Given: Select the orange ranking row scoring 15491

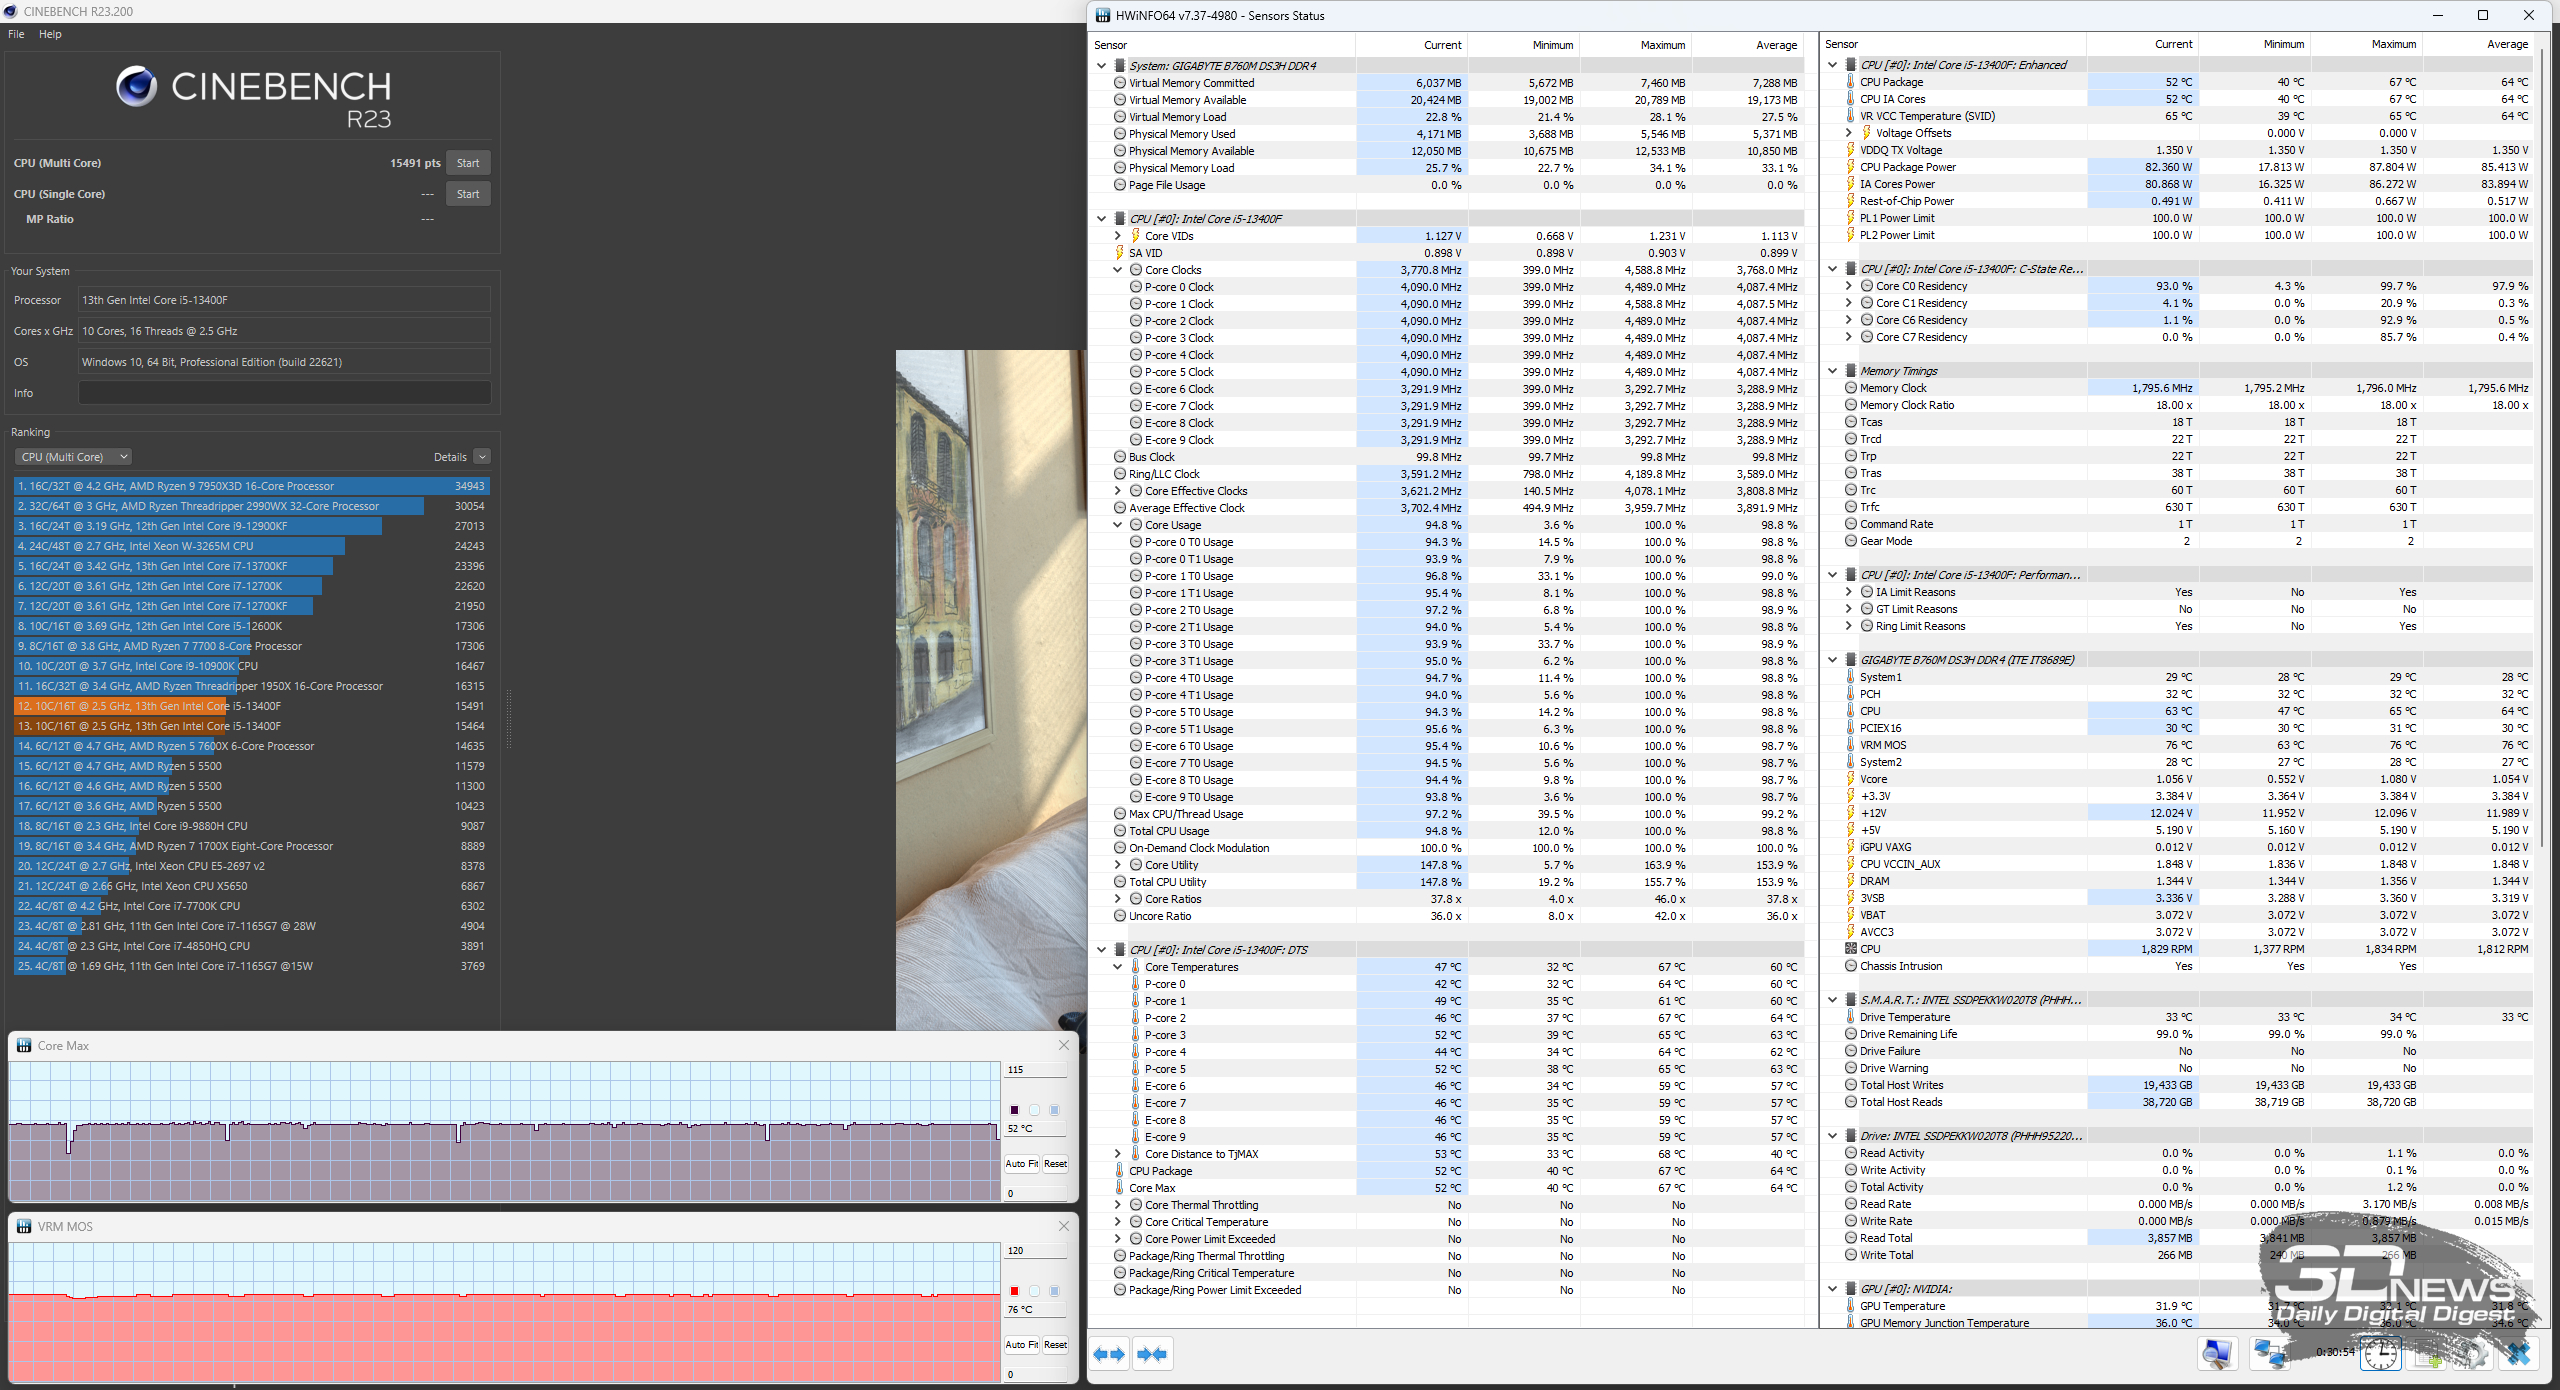Looking at the screenshot, I should click(252, 706).
